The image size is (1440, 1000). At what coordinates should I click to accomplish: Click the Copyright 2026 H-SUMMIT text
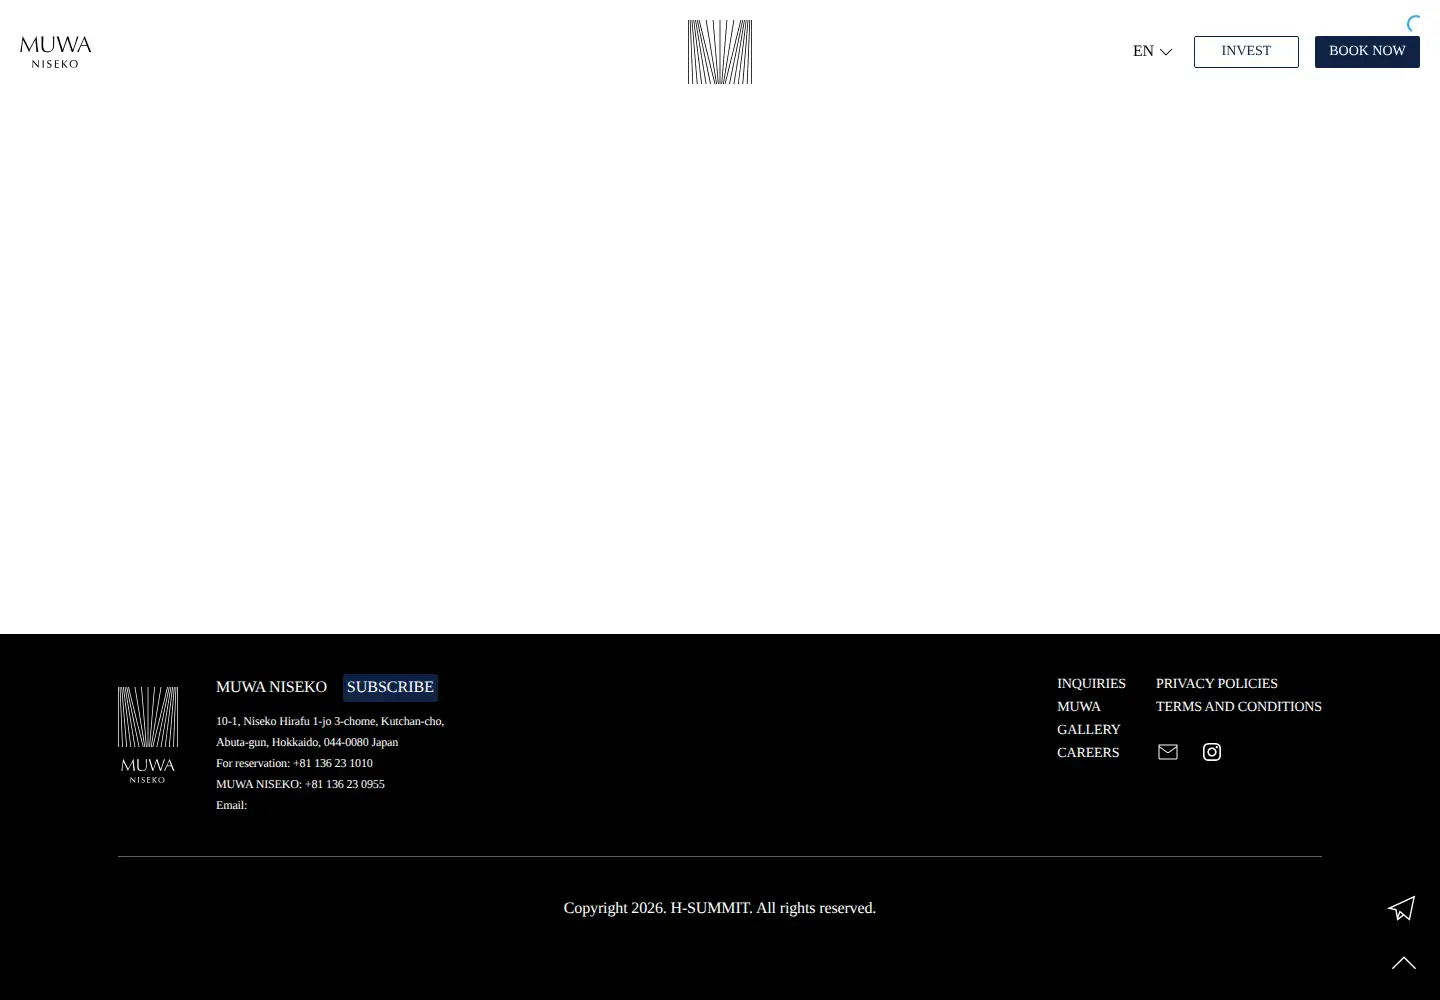point(720,908)
